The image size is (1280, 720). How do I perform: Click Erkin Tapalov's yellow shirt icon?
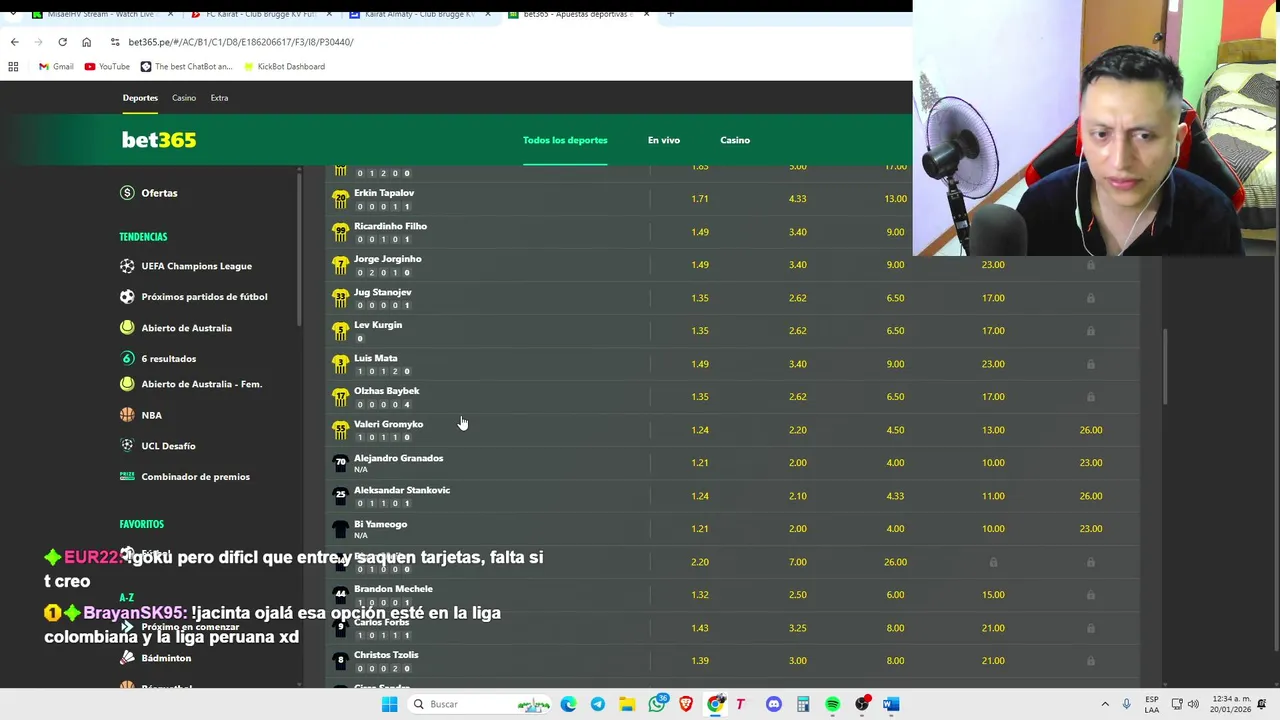[x=340, y=199]
